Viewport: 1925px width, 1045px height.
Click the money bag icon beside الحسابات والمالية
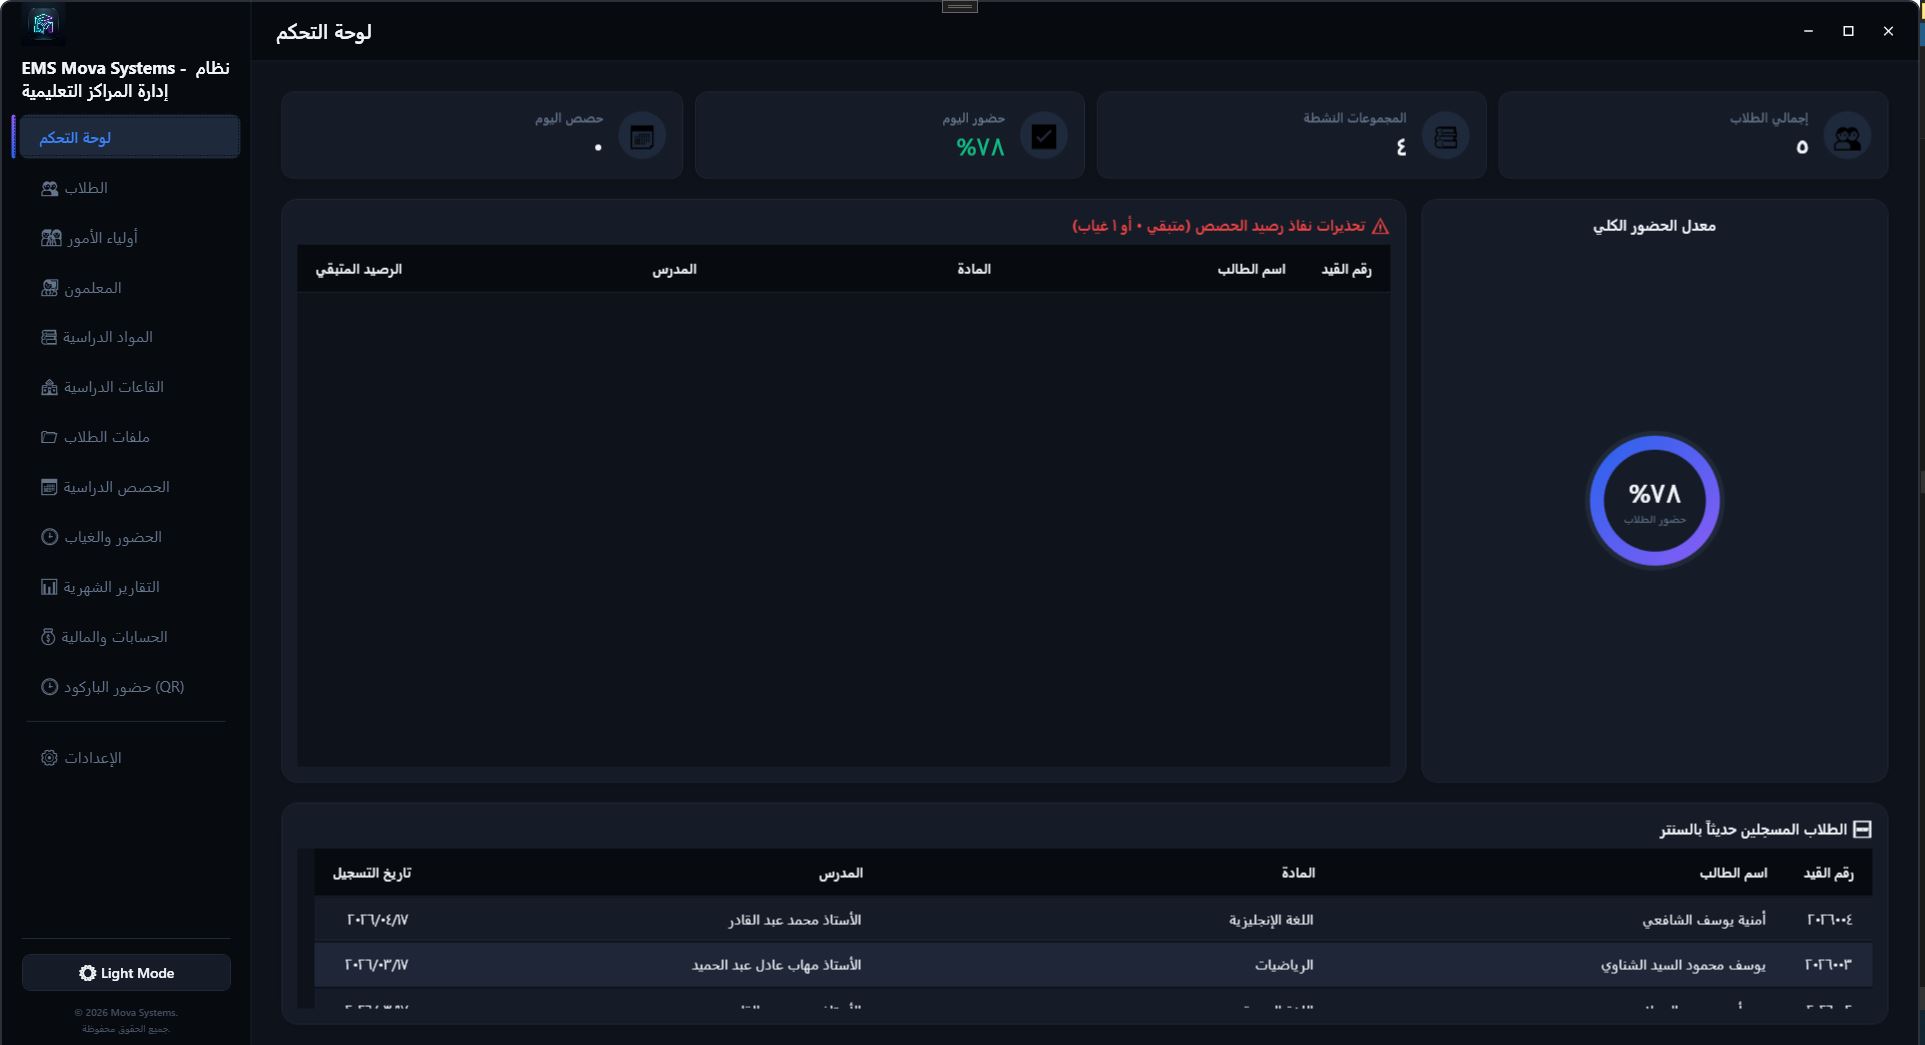(x=48, y=637)
